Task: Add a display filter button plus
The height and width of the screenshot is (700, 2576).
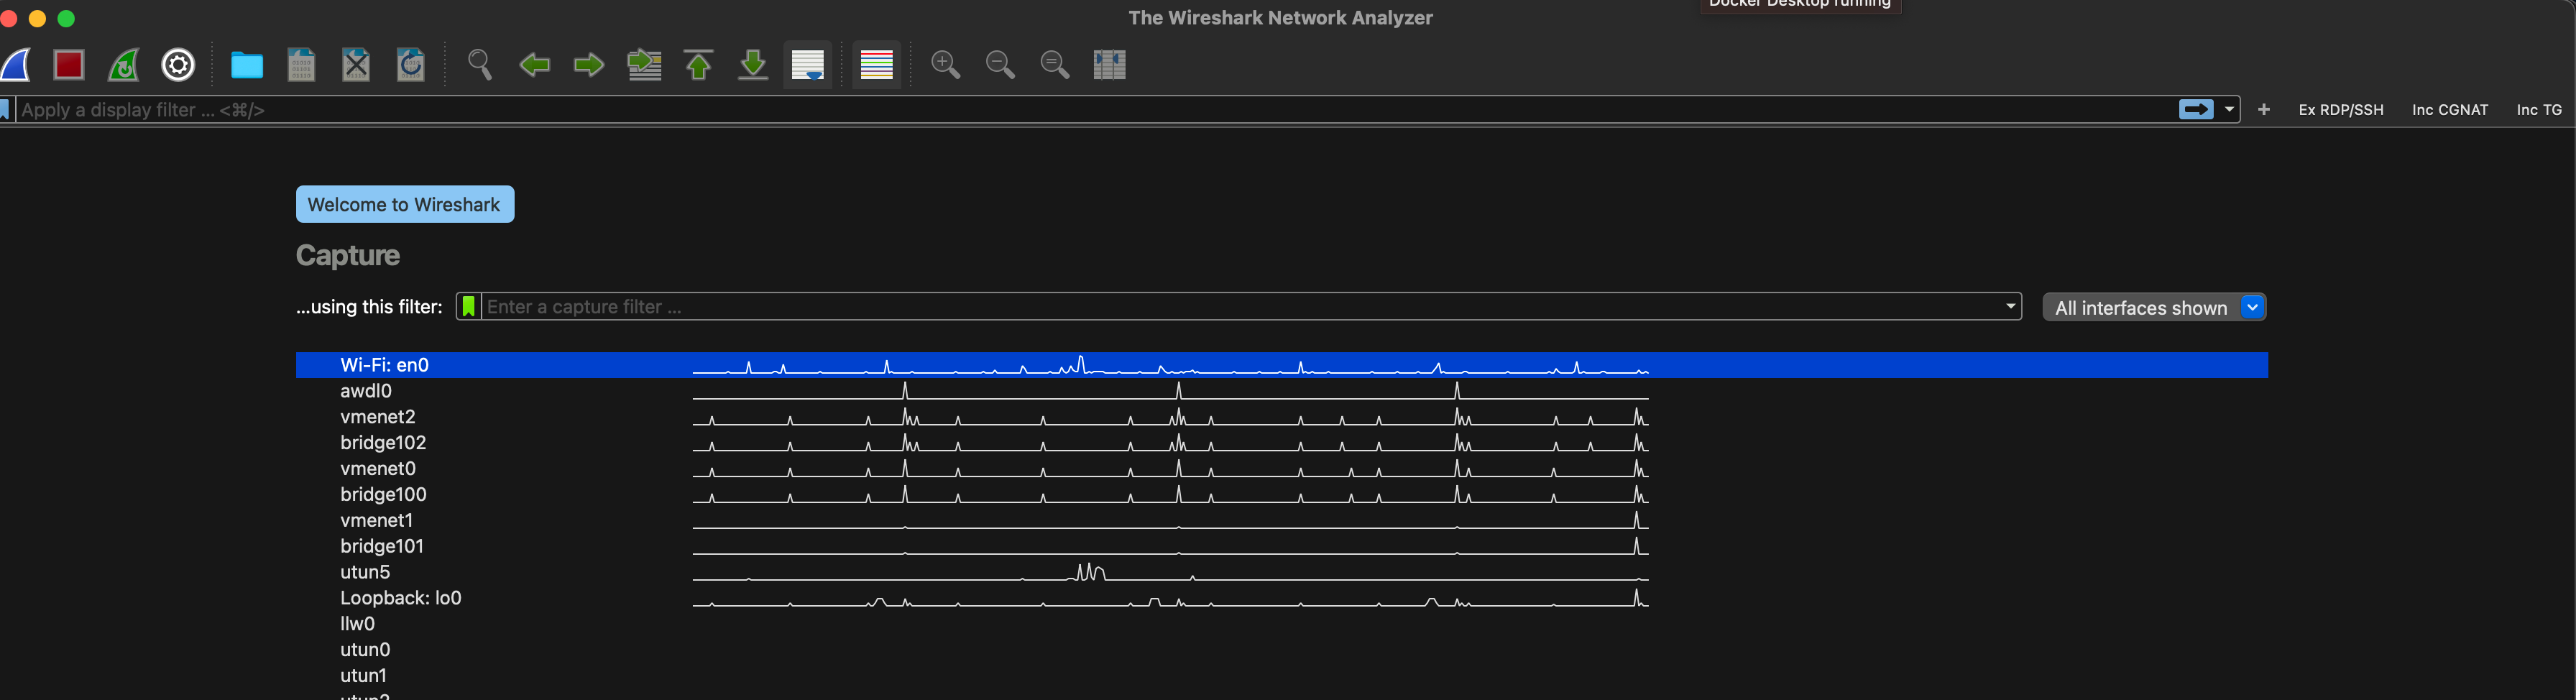Action: 2264,110
